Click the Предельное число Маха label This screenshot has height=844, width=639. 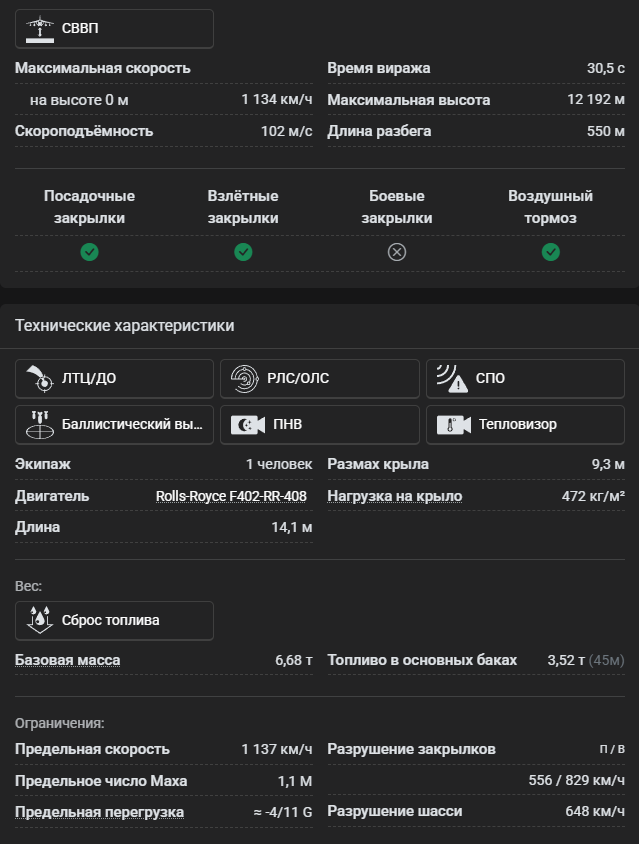[x=101, y=781]
